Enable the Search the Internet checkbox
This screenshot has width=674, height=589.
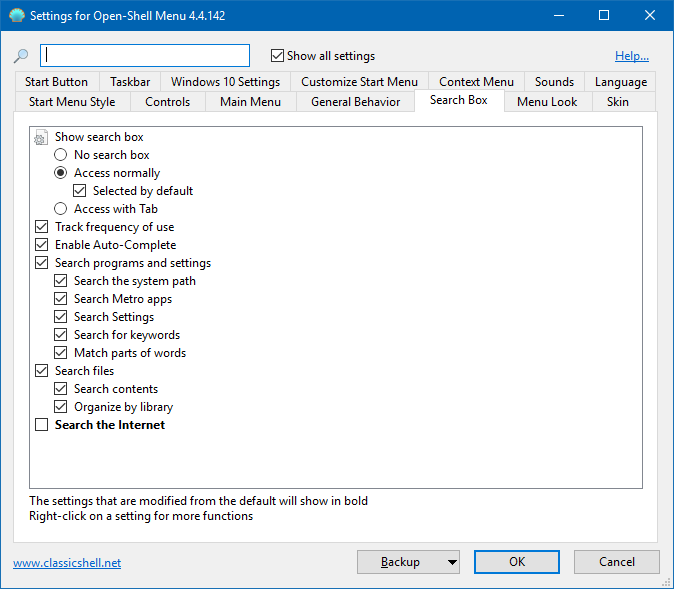pos(41,425)
